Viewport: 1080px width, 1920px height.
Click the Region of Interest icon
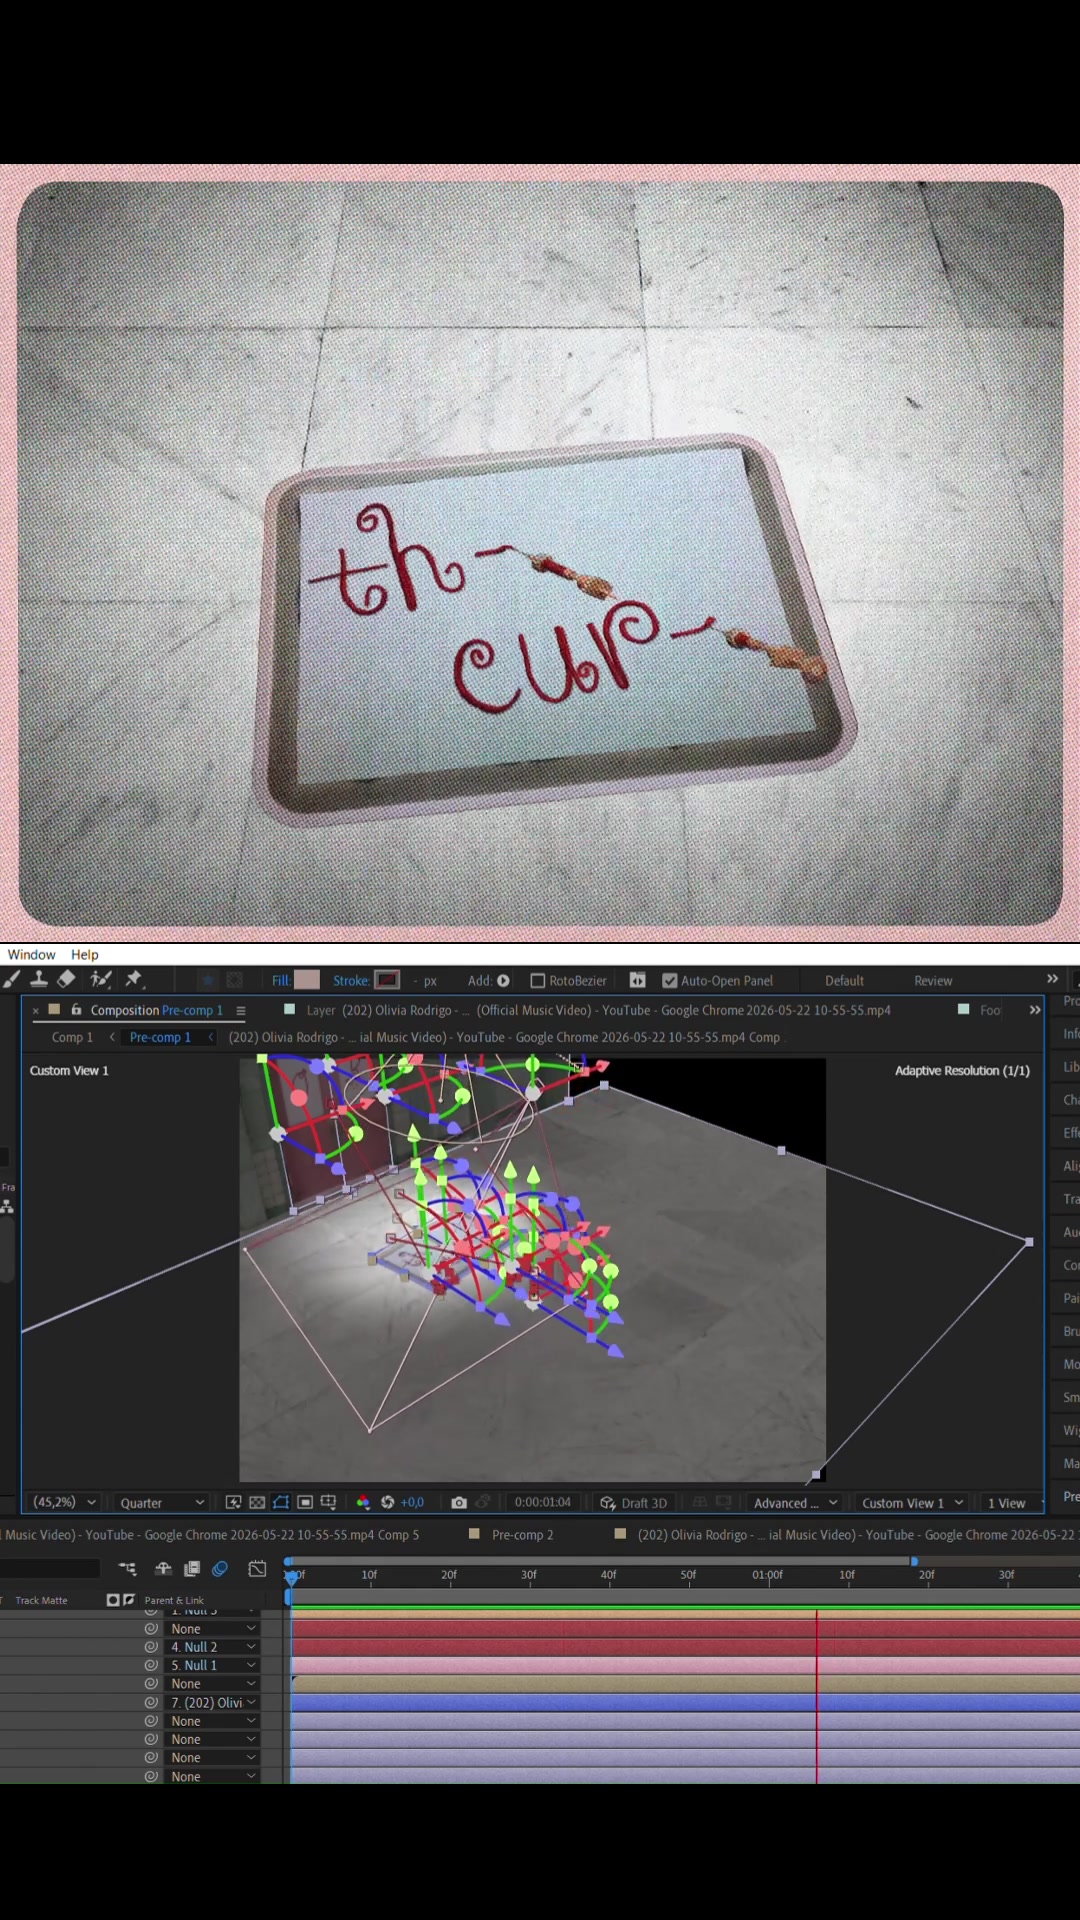pyautogui.click(x=305, y=1502)
